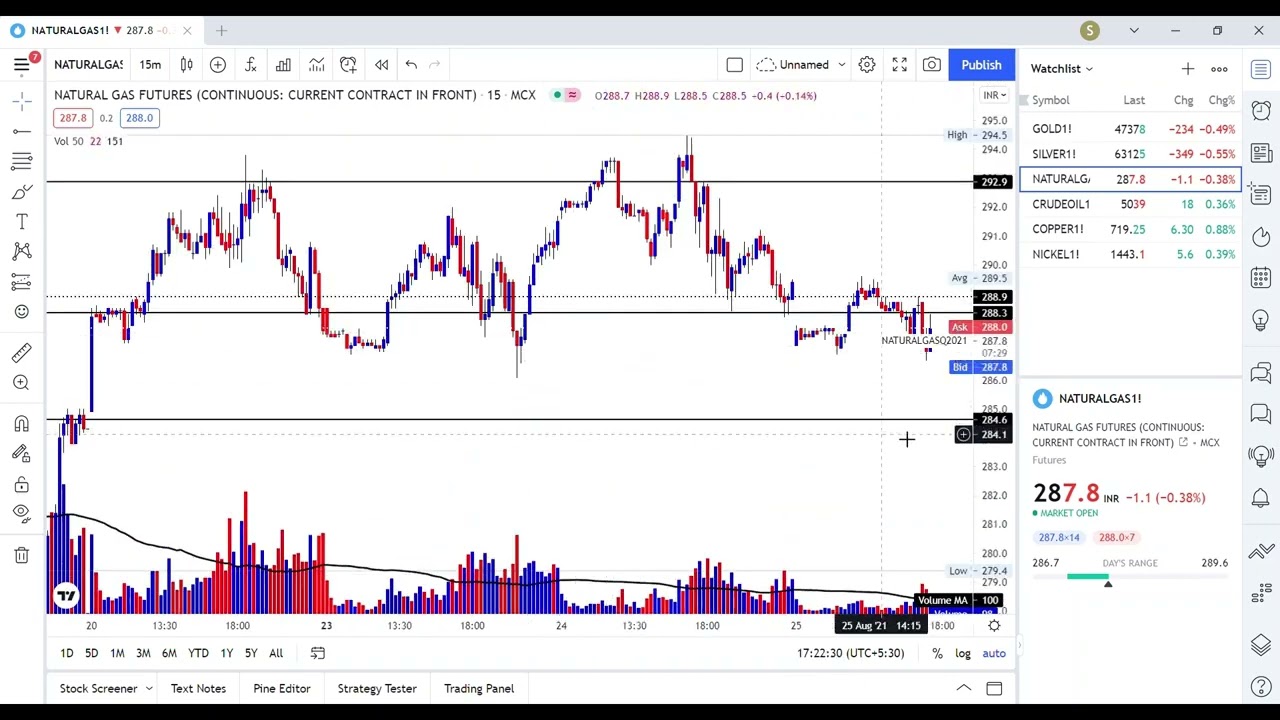Select the crosshair cursor tool

pos(21,101)
